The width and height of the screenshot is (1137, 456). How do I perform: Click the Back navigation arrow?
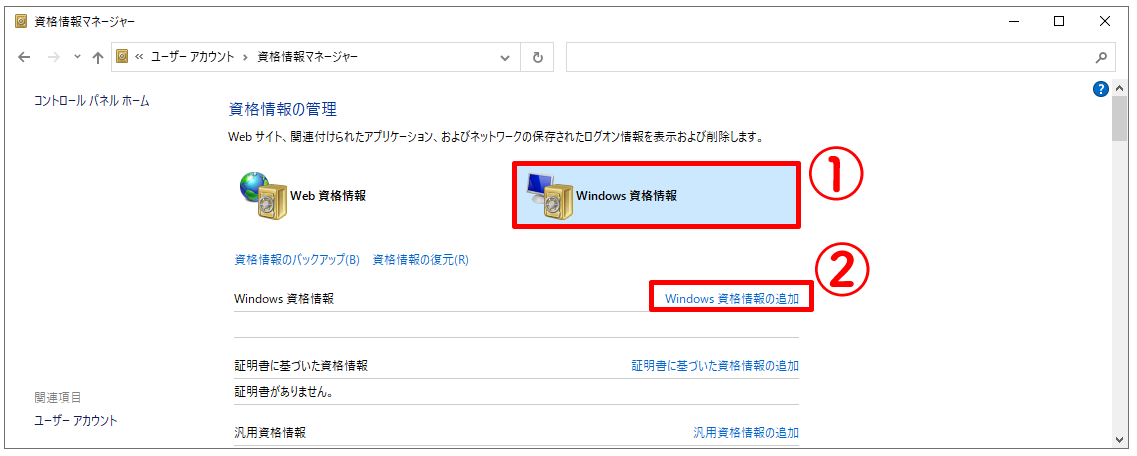[x=24, y=57]
